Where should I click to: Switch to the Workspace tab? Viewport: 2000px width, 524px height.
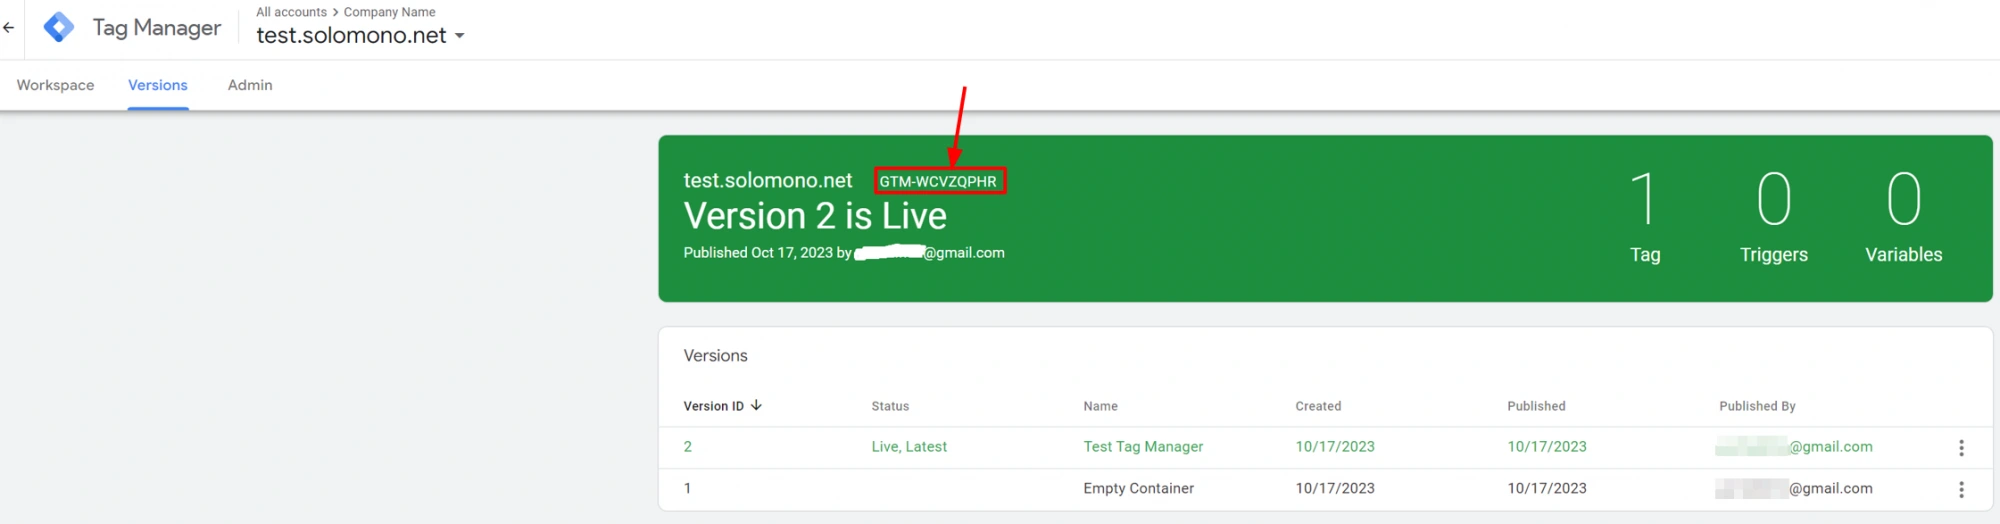coord(55,86)
